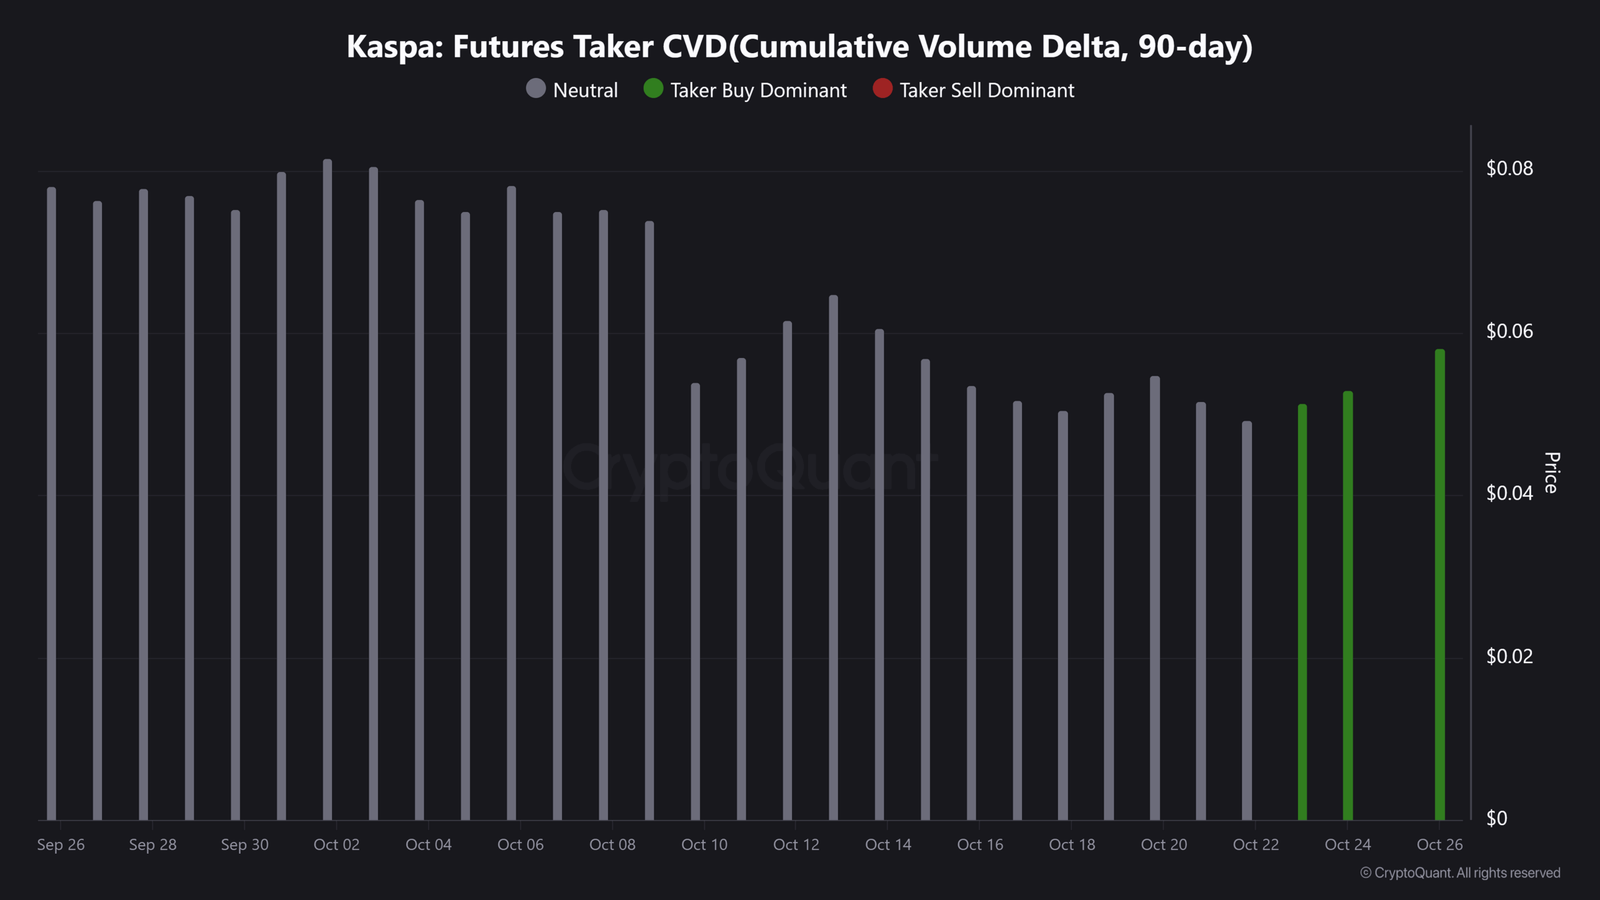Click the Oct 10 date label
1600x900 pixels.
tap(704, 845)
